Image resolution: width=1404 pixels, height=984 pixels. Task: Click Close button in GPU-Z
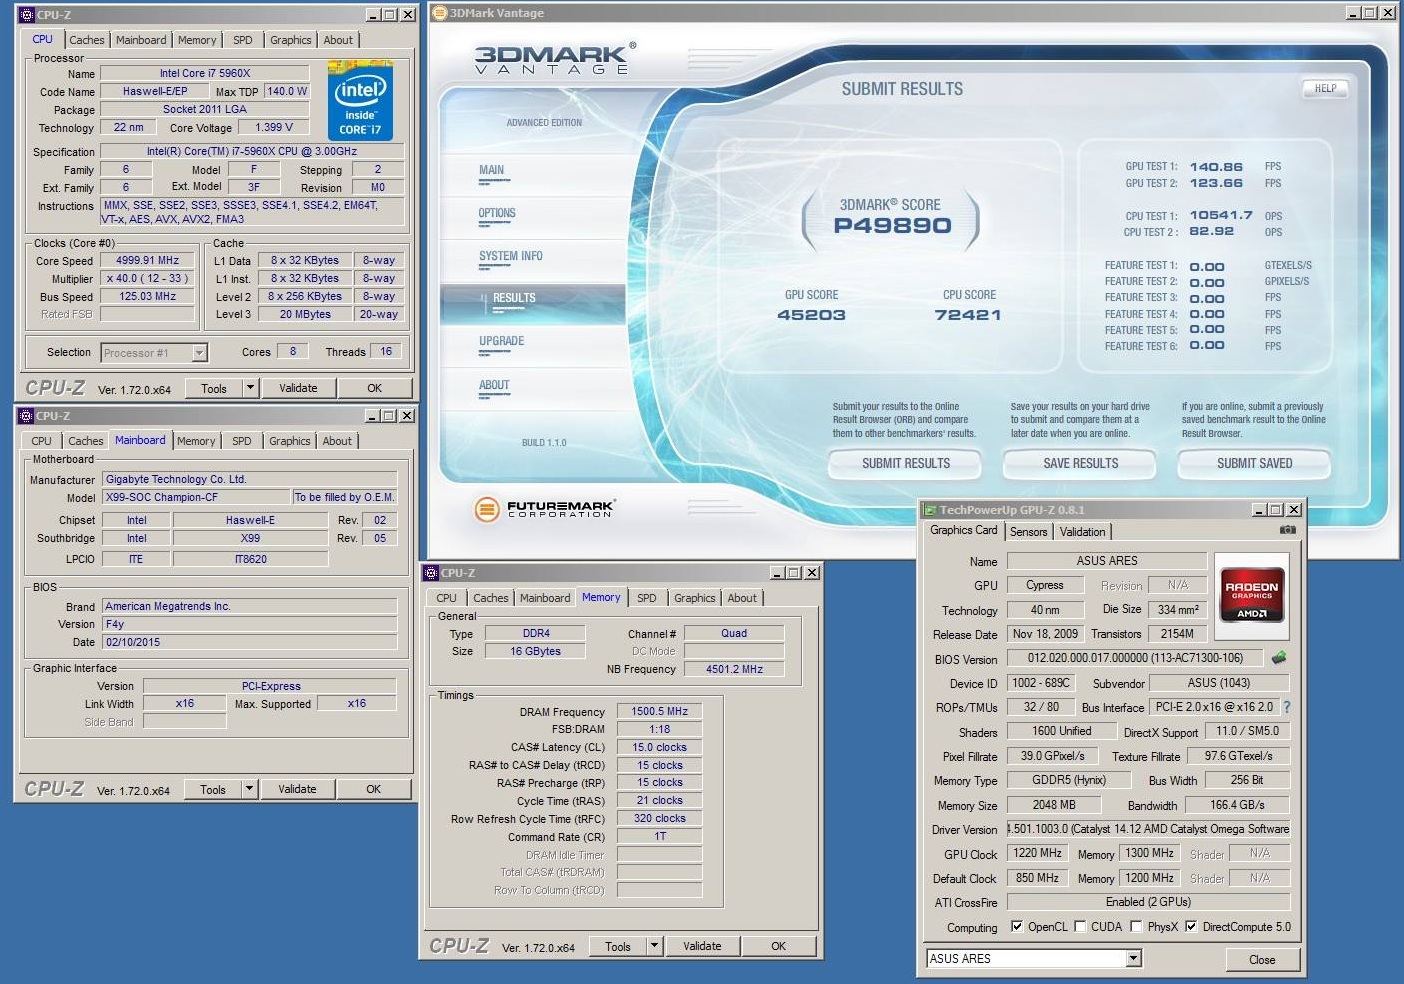point(1262,959)
